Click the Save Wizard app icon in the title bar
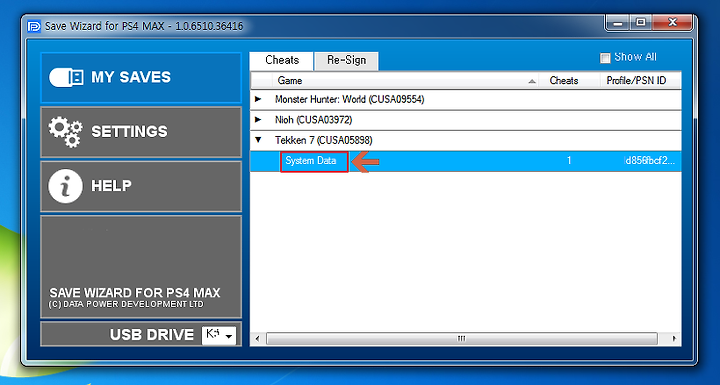 [34, 26]
